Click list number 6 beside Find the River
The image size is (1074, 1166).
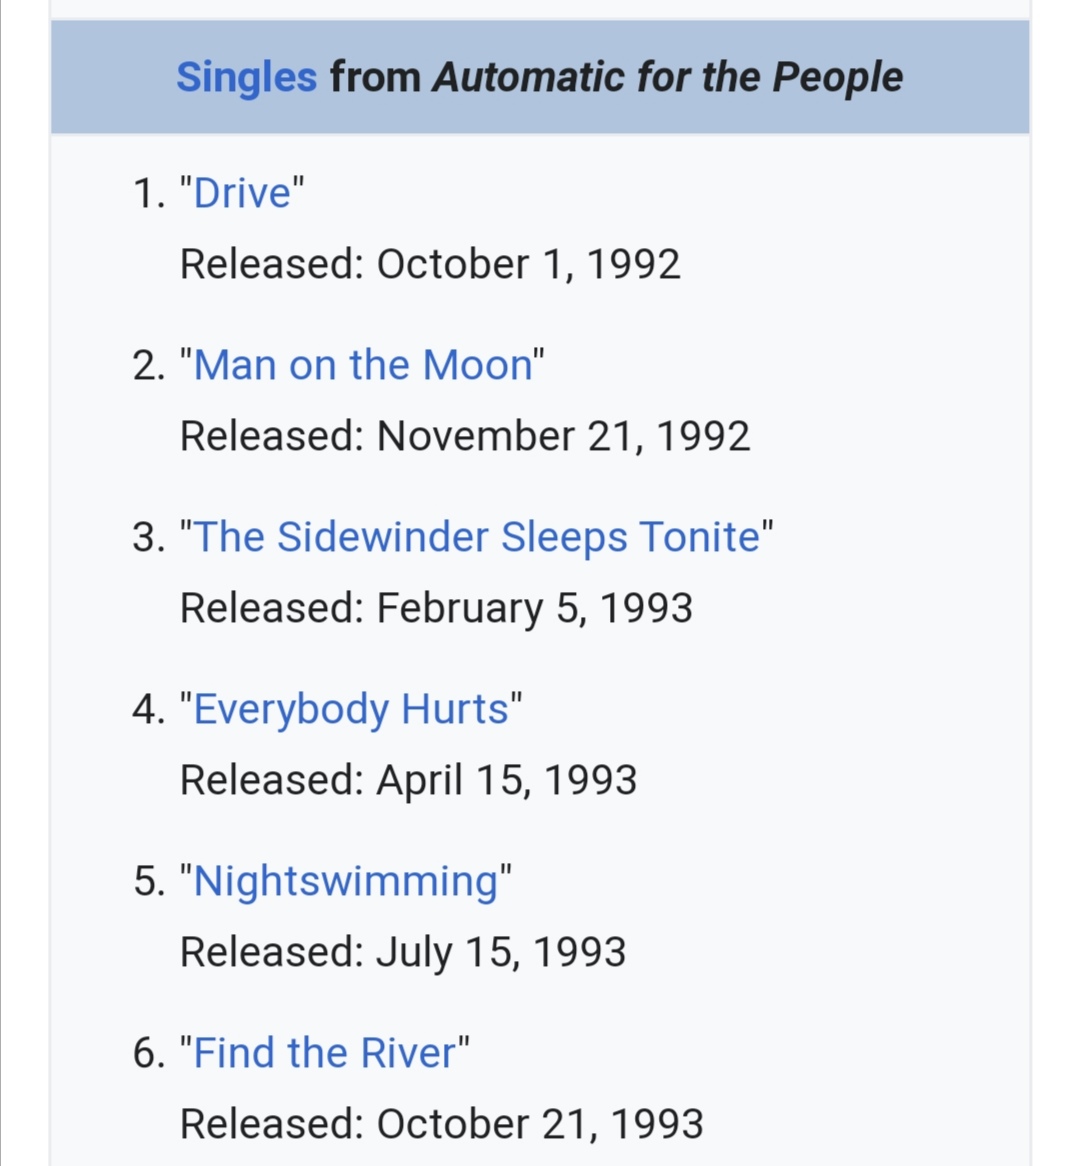tap(149, 1054)
